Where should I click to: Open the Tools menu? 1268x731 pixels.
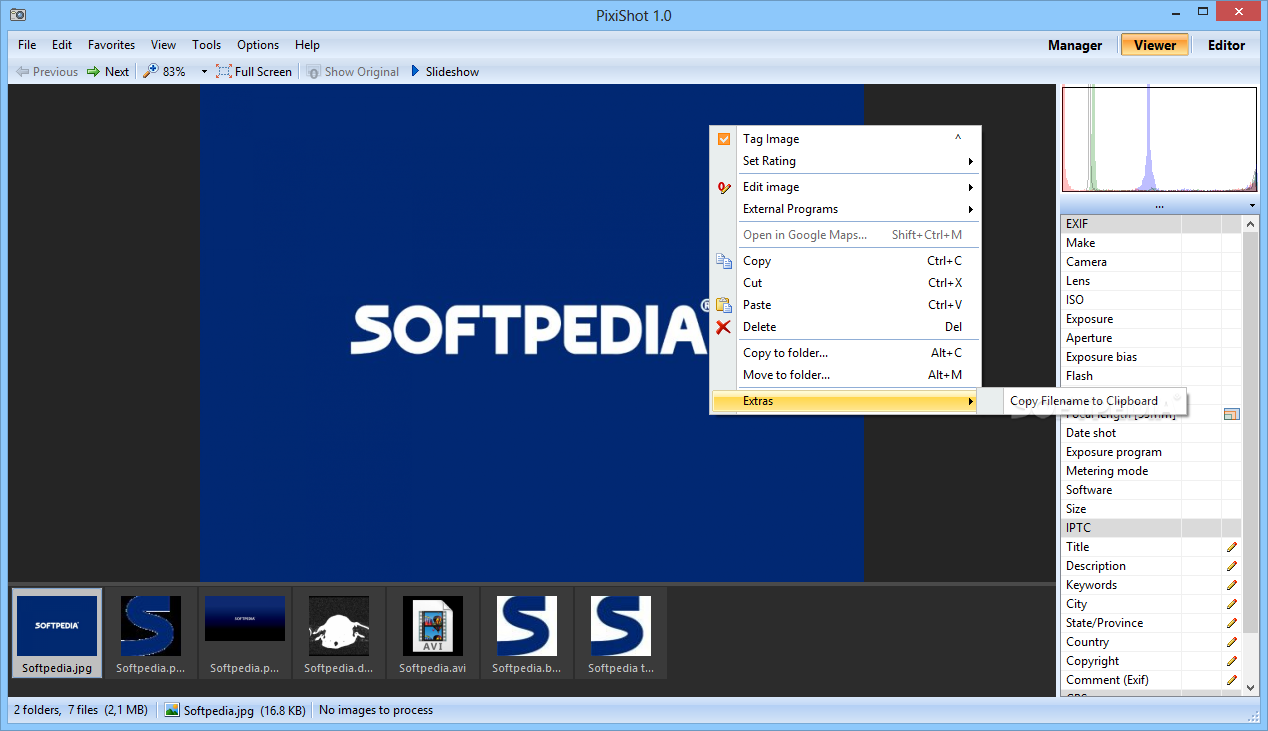[206, 45]
